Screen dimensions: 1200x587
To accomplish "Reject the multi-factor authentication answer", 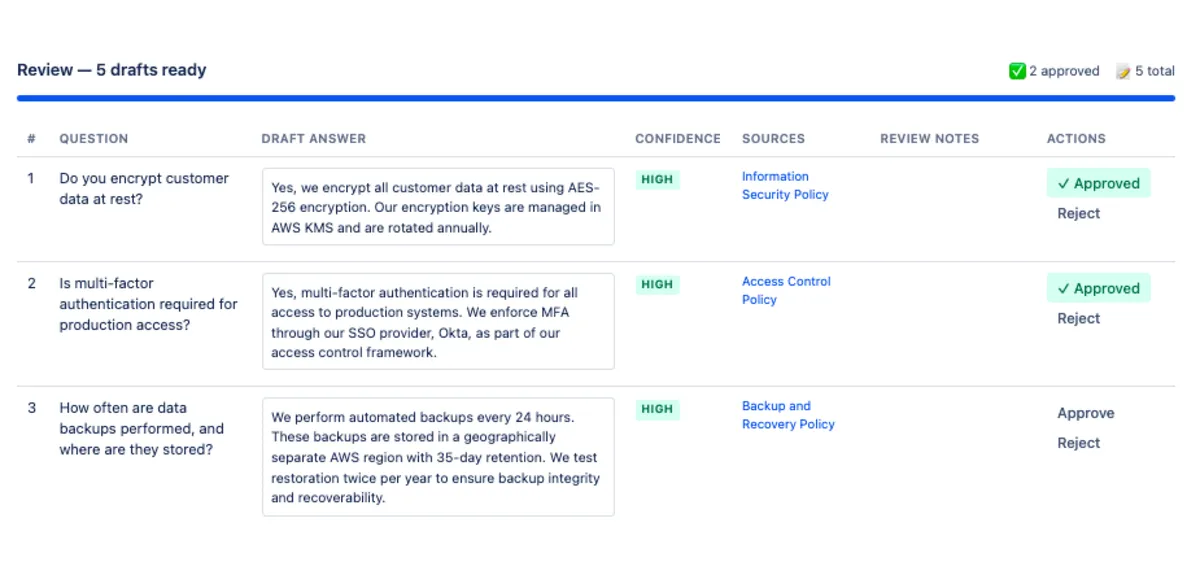I will click(x=1078, y=318).
